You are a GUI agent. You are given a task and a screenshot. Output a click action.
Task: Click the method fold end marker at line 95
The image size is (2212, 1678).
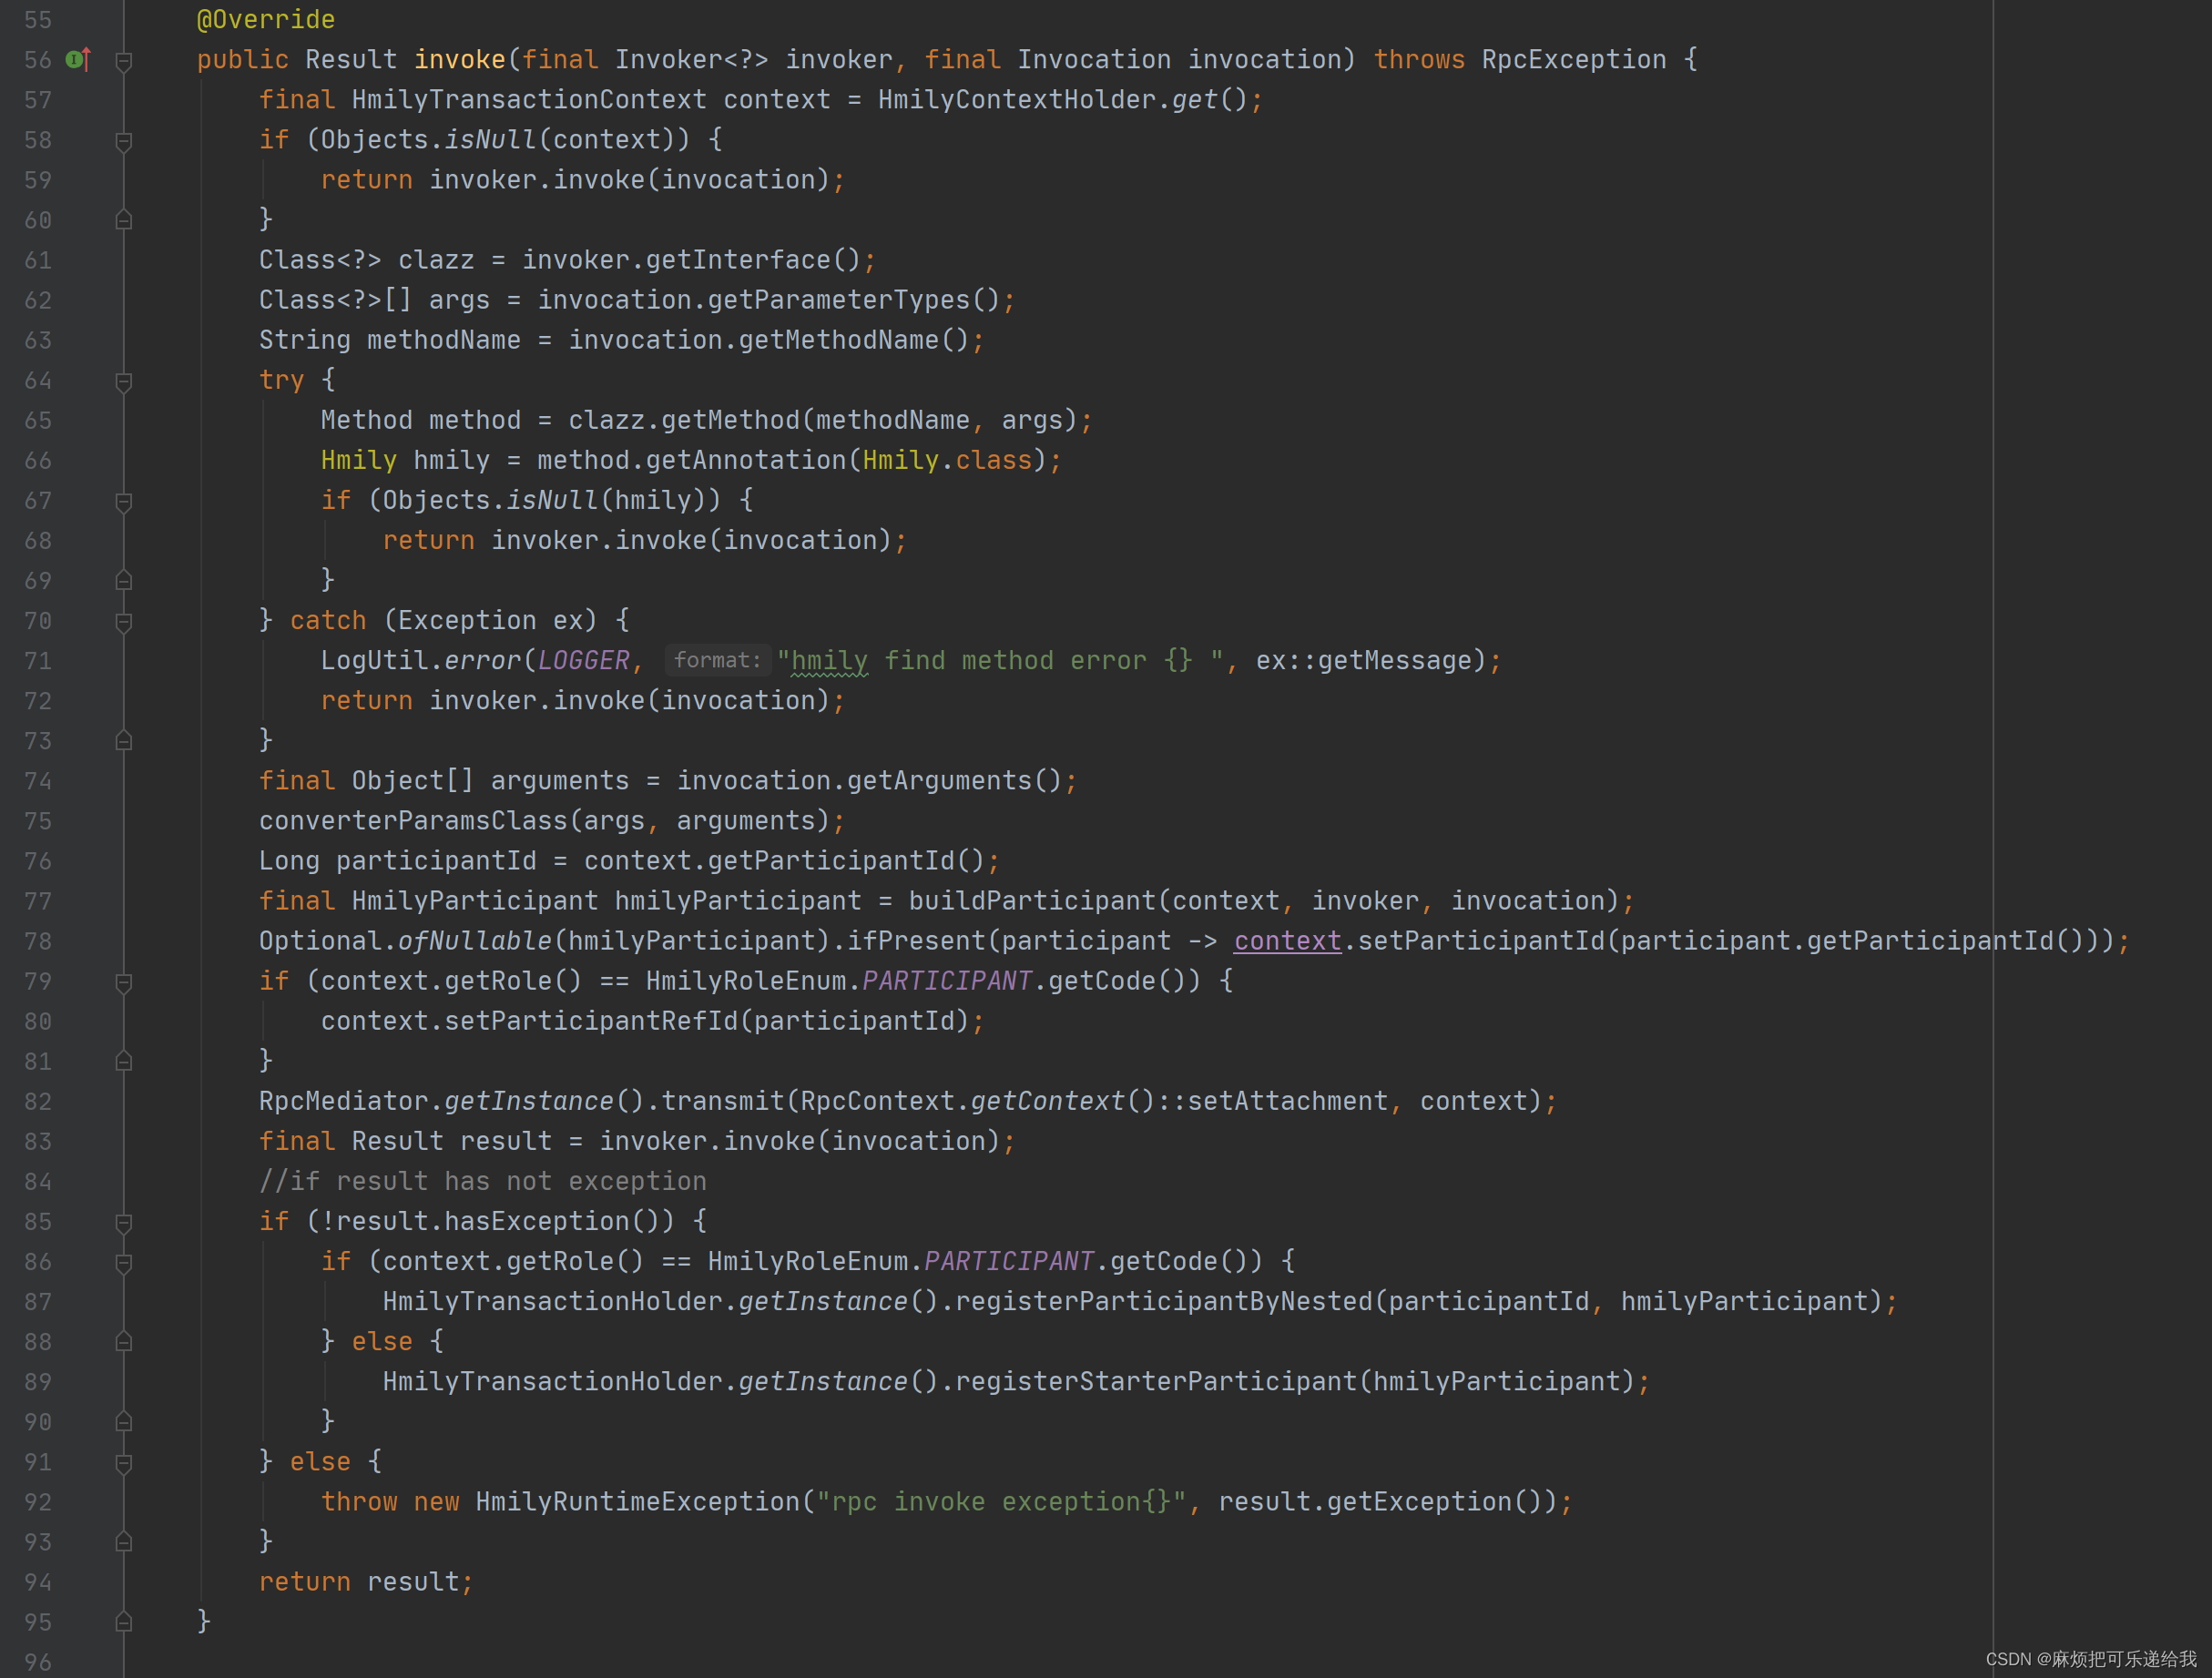124,1621
